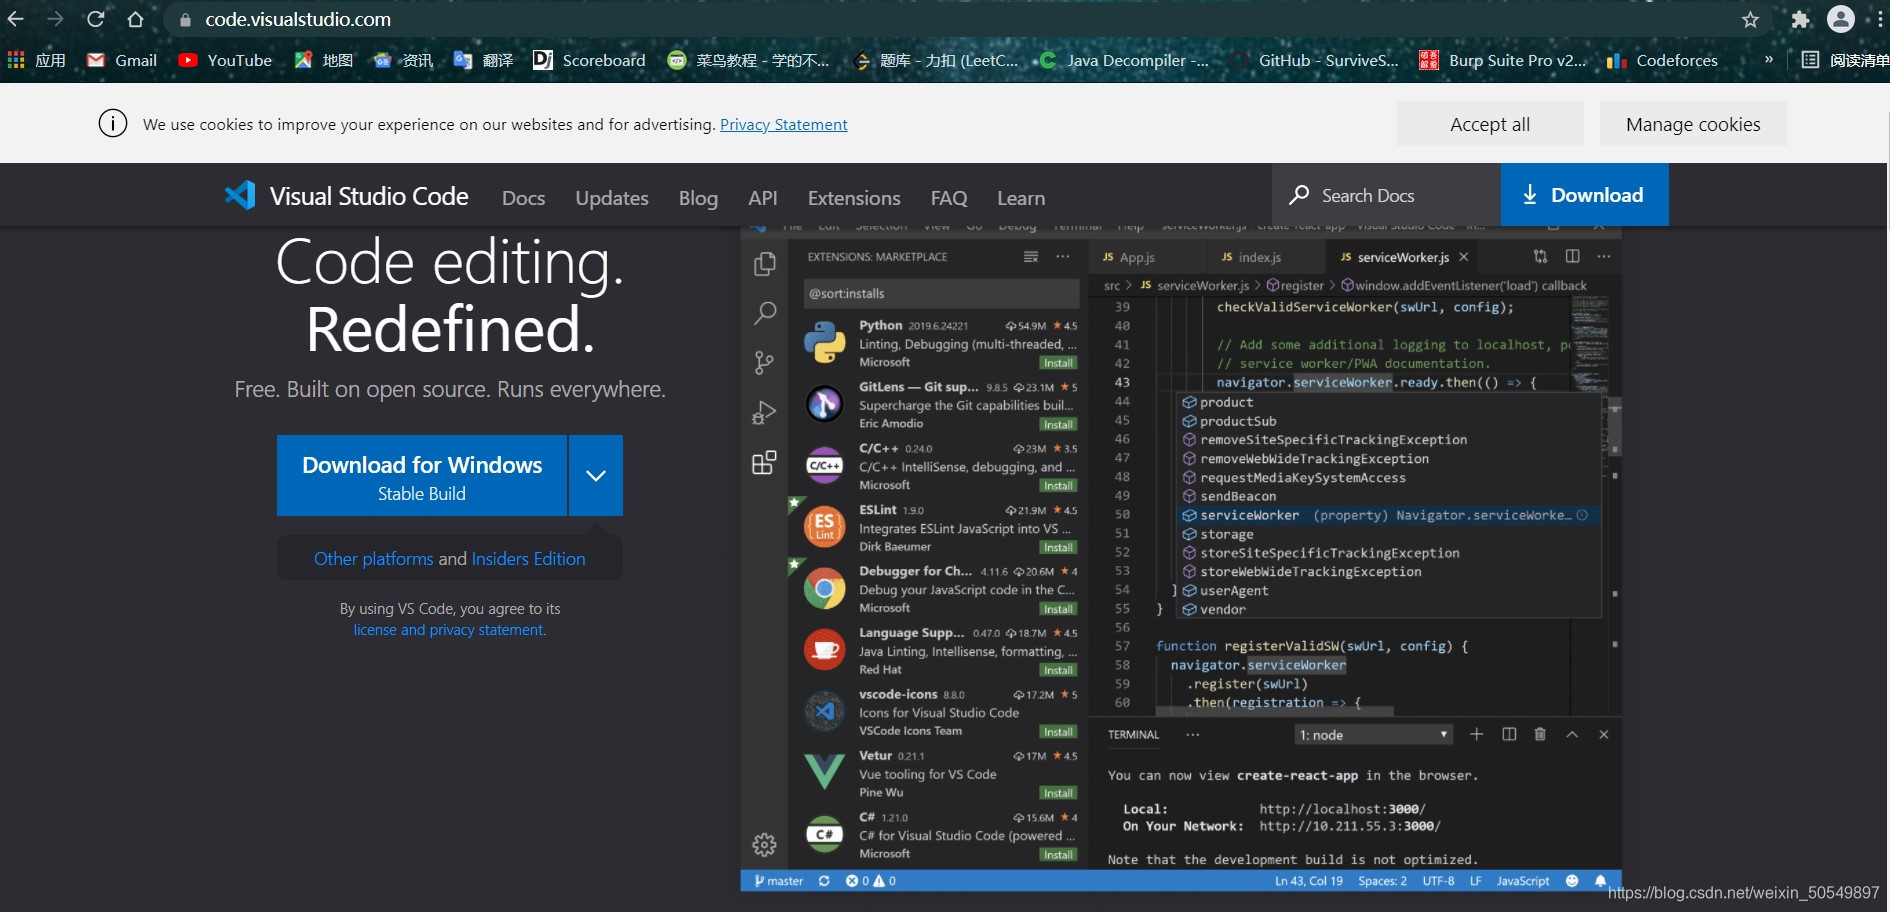Open Manage cookies options

(x=1693, y=124)
